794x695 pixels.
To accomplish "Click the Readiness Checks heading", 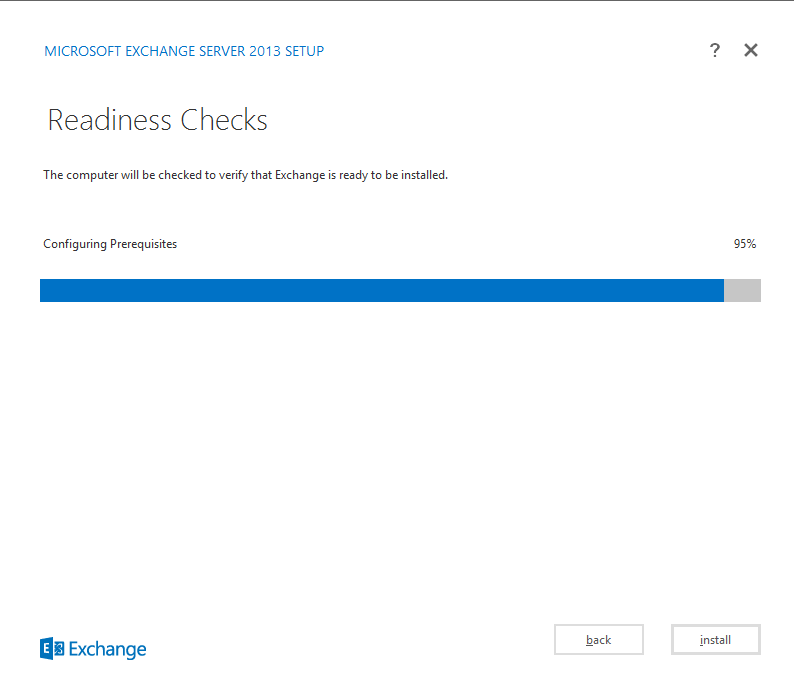I will (x=157, y=120).
